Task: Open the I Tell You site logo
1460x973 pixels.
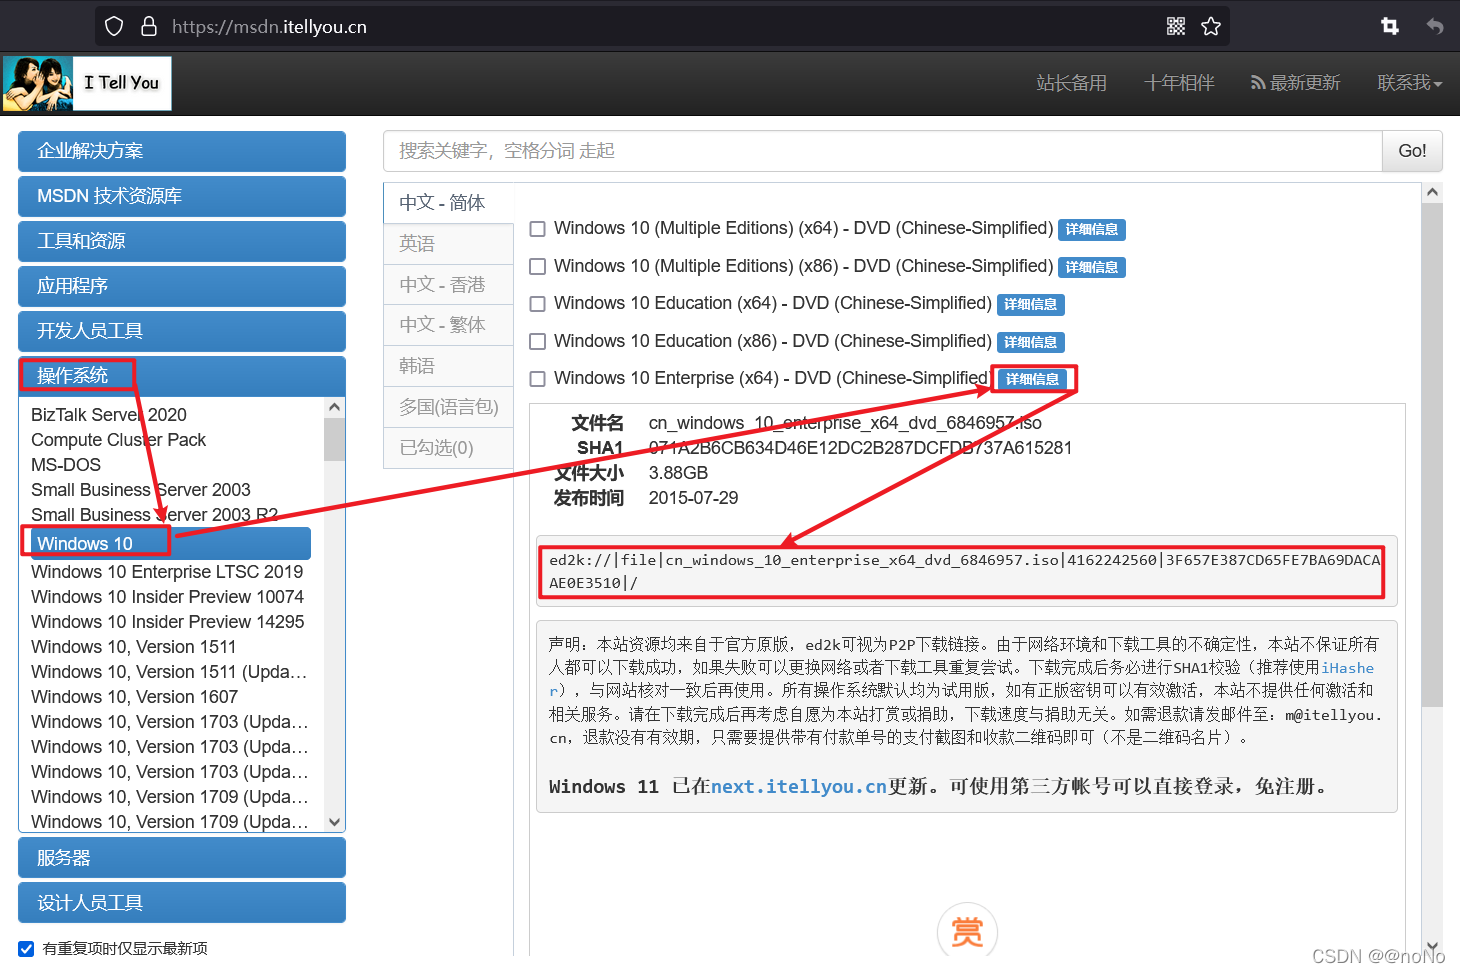Action: [x=87, y=83]
